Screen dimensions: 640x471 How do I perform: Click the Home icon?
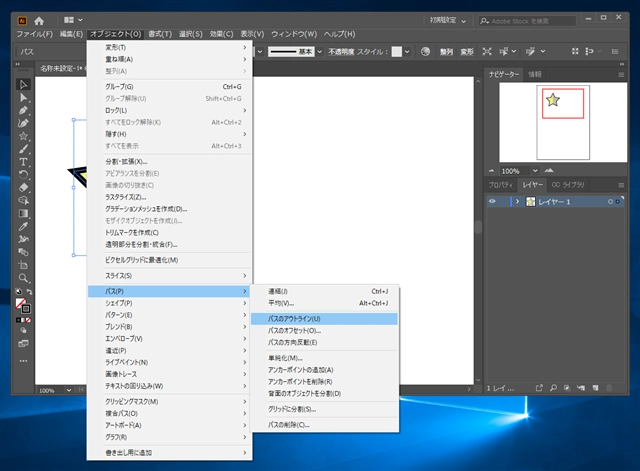(39, 20)
